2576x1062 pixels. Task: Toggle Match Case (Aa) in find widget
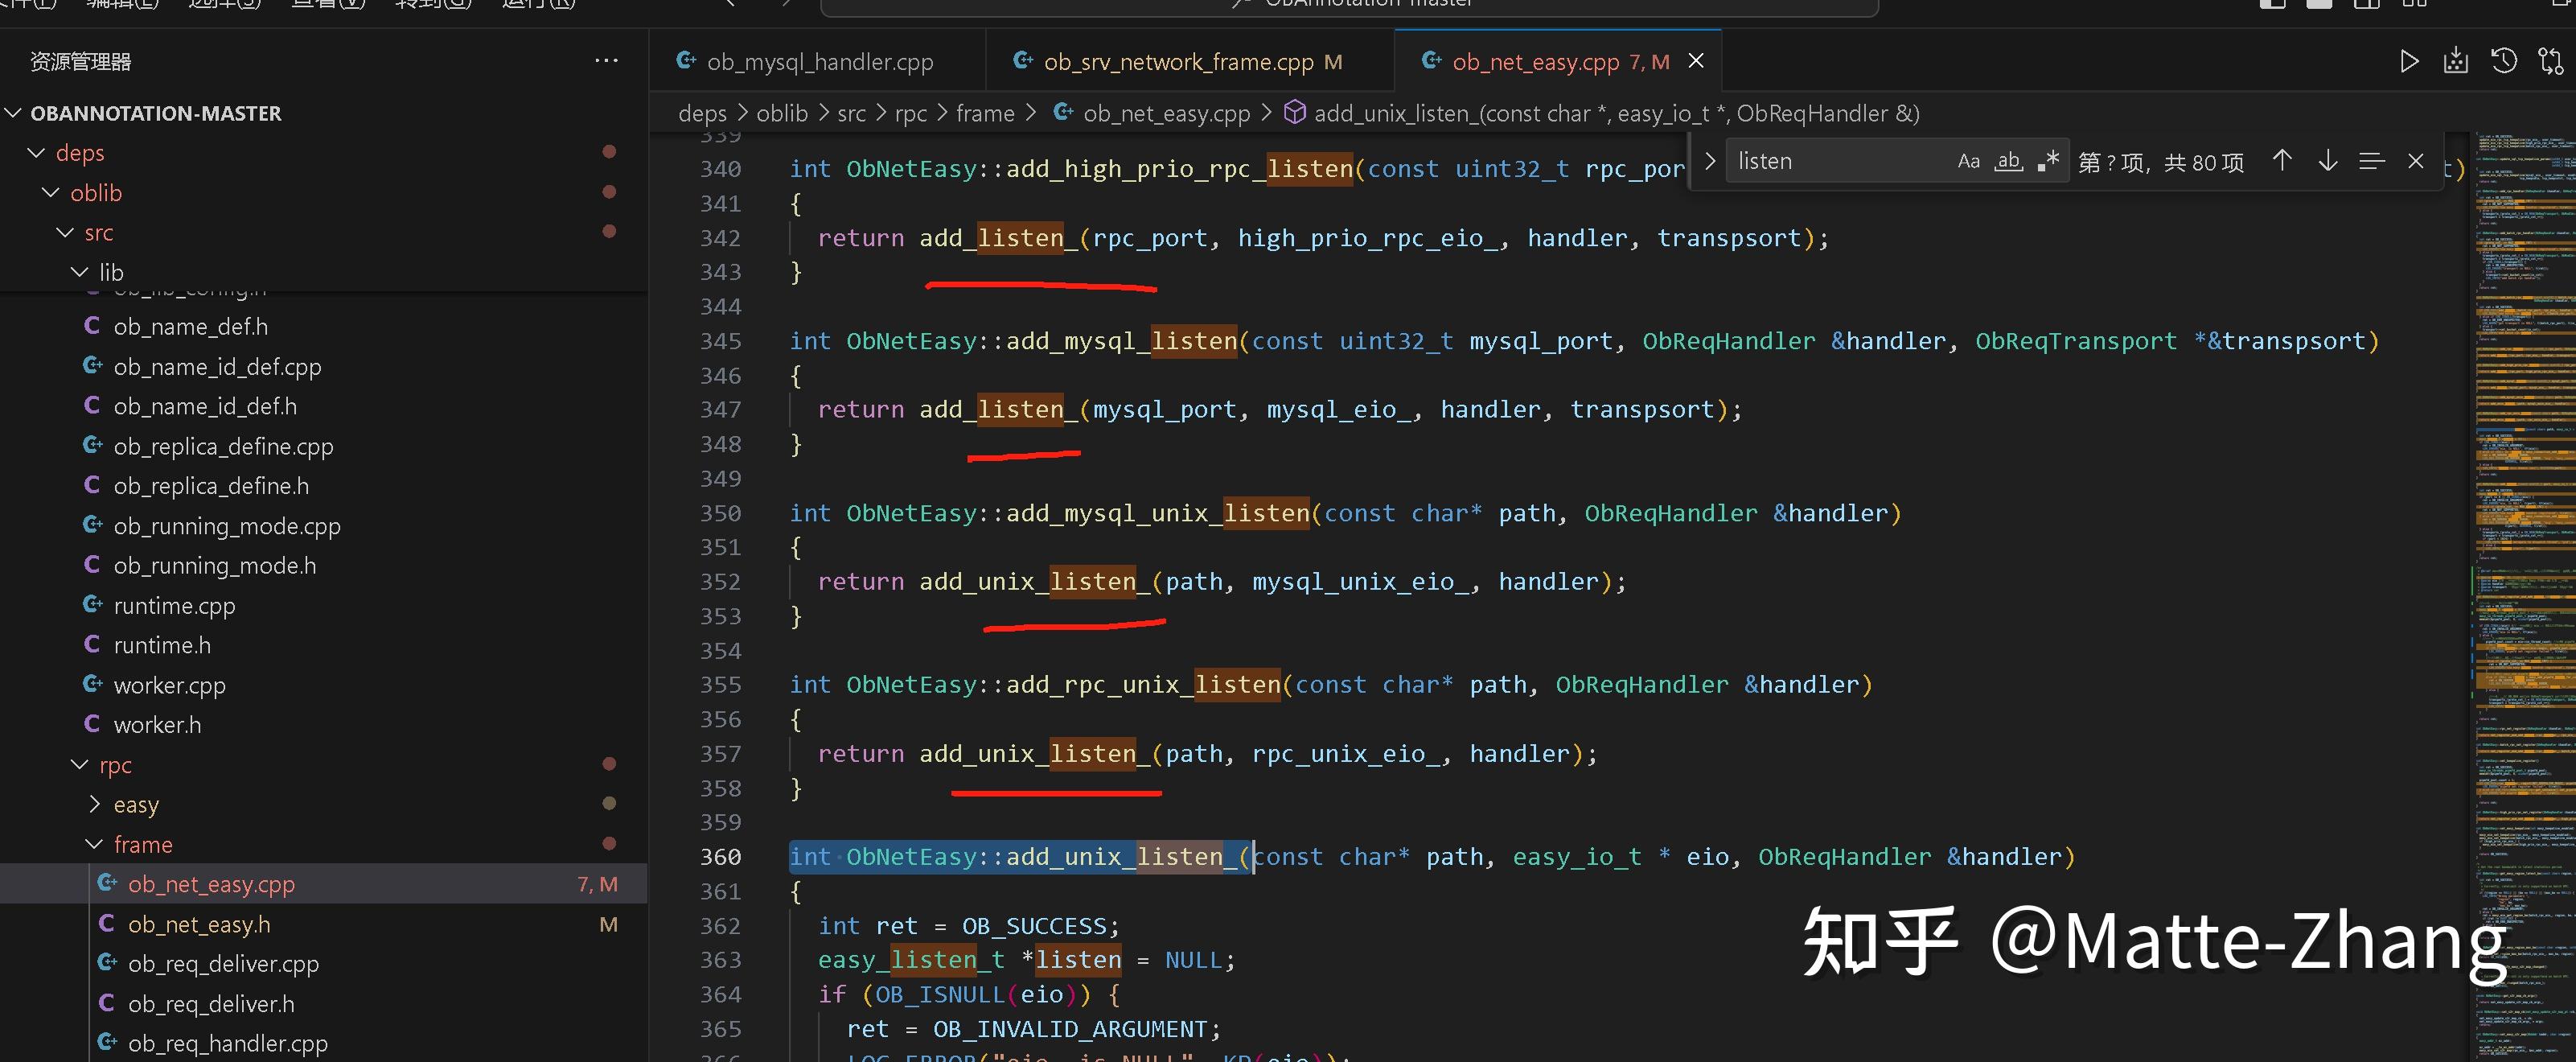point(1968,161)
